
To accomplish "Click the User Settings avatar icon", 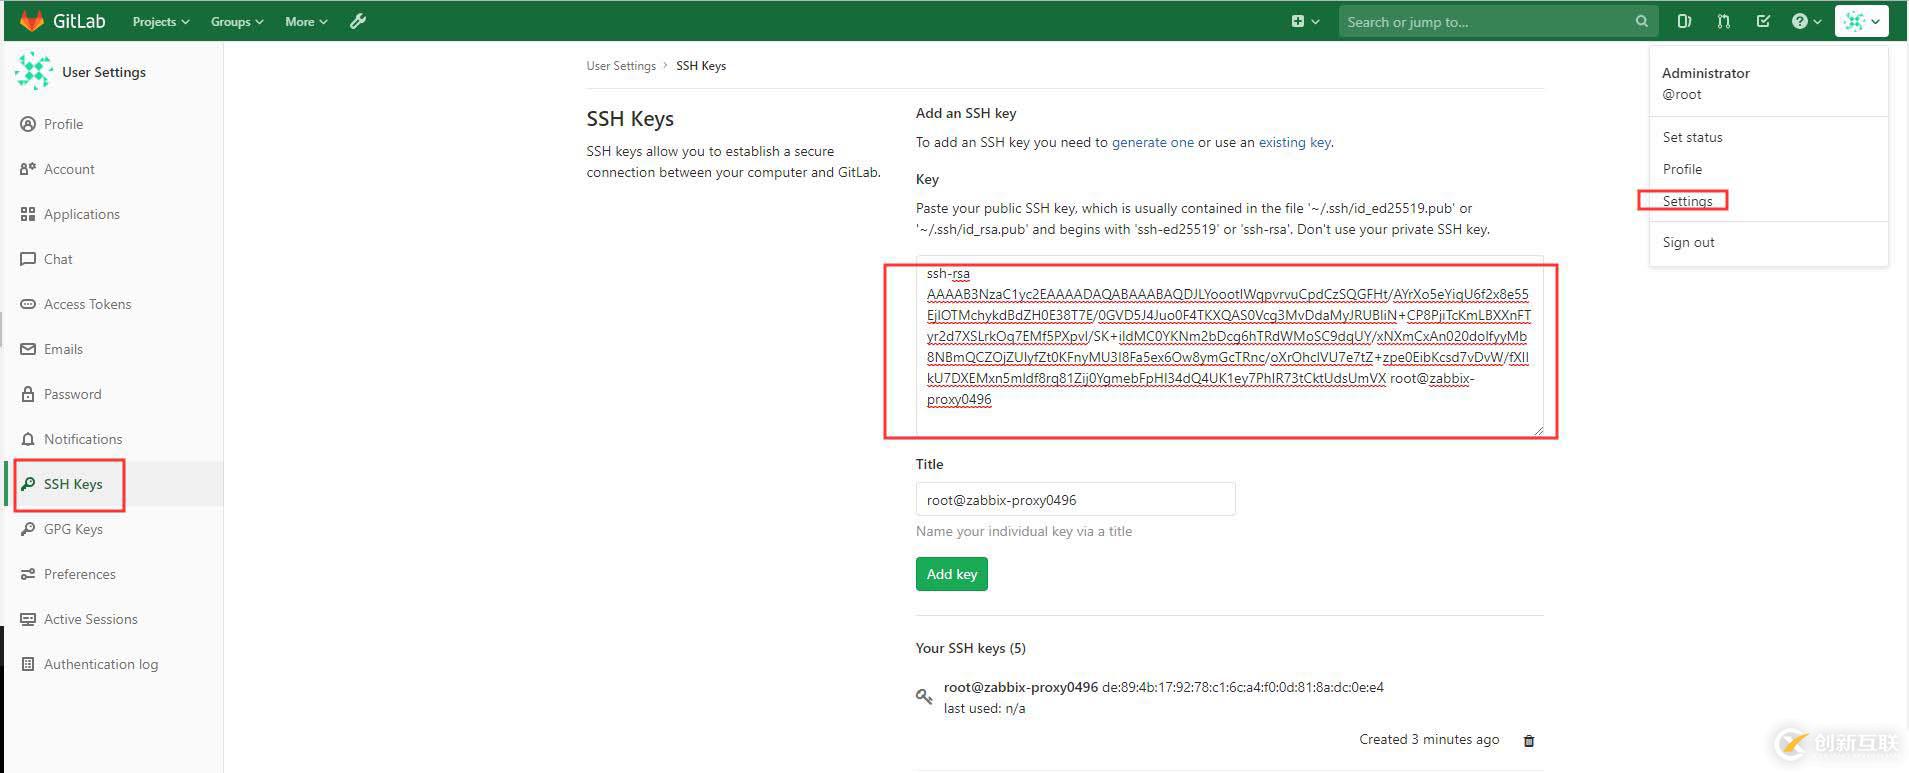I will click(34, 71).
